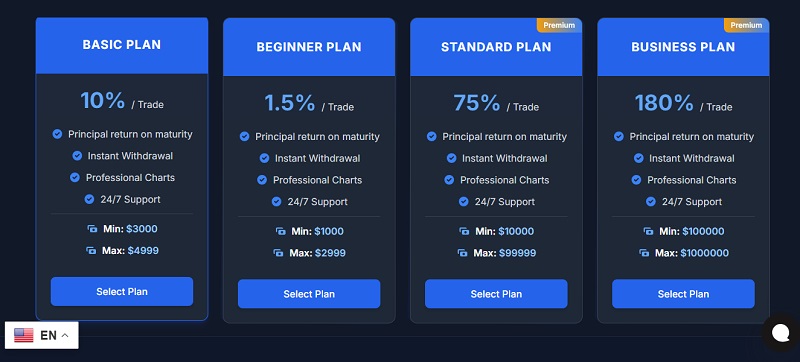
Task: Click the Max deposit icon in Beginner Plan
Action: pyautogui.click(x=278, y=253)
